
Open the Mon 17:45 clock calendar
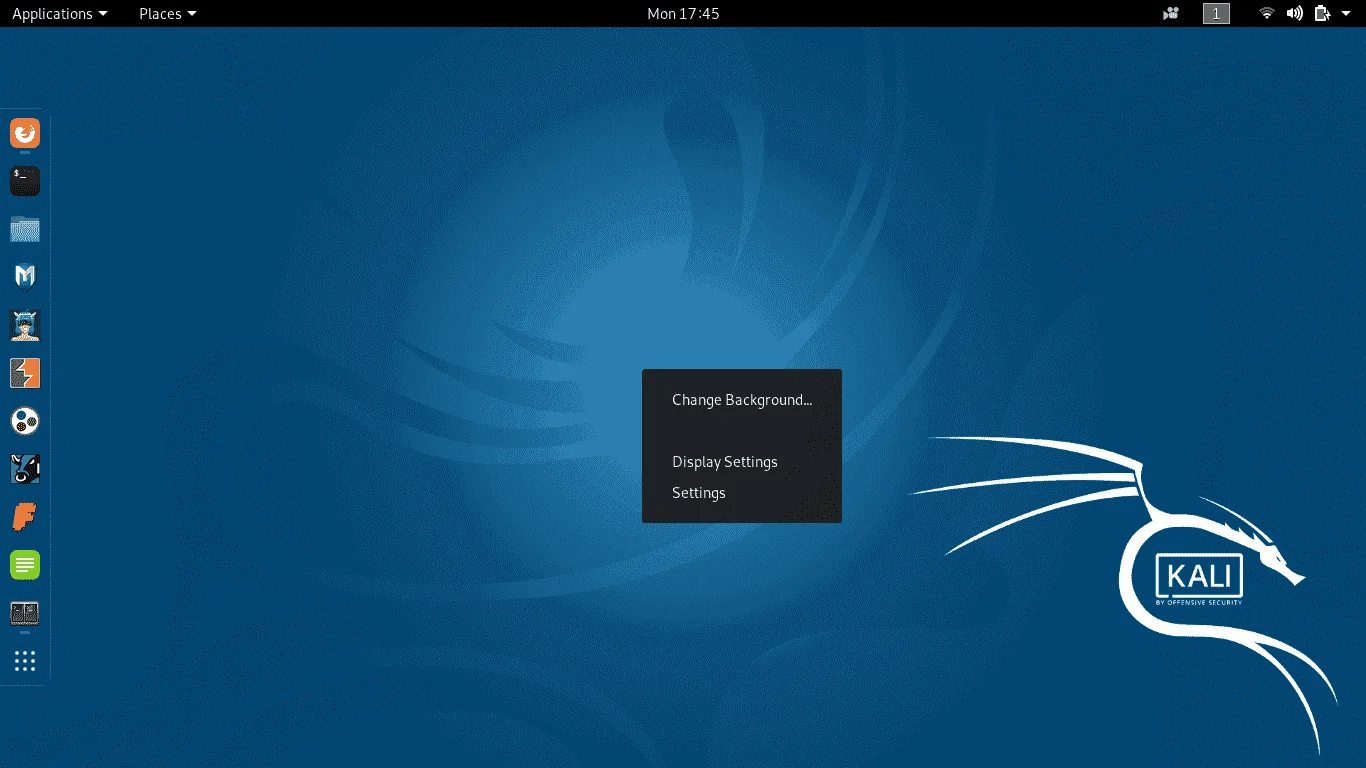coord(683,14)
